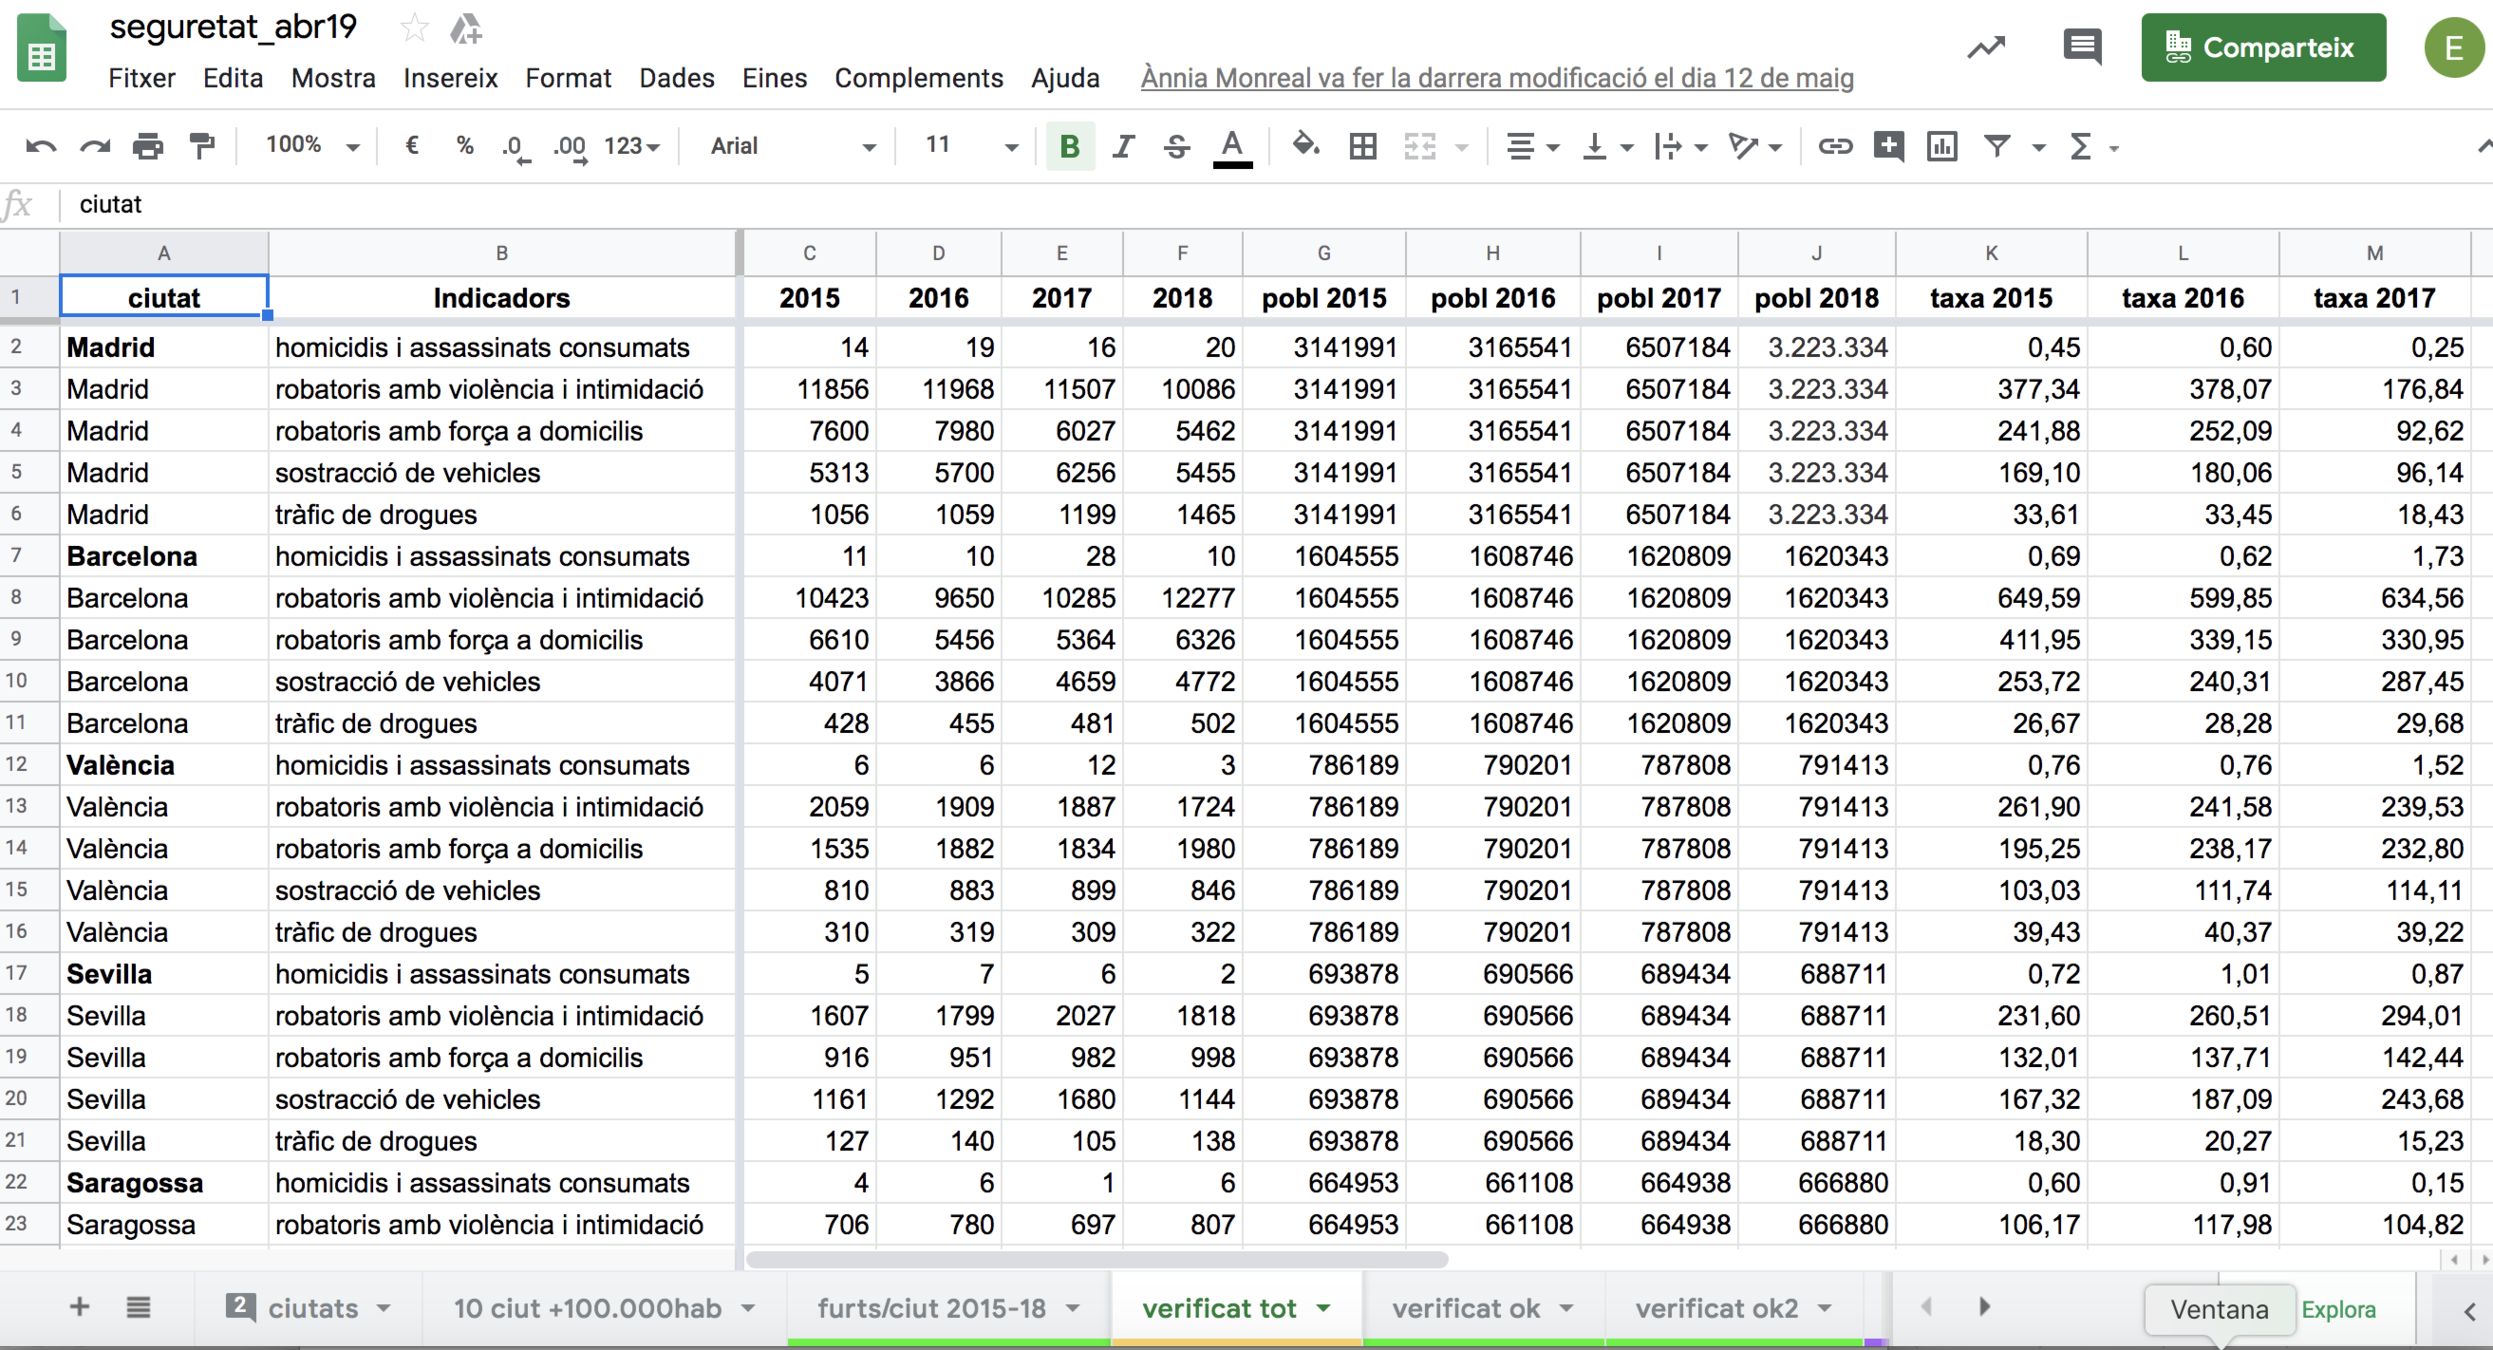This screenshot has width=2493, height=1350.
Task: Open the cell borders tool
Action: (x=1362, y=147)
